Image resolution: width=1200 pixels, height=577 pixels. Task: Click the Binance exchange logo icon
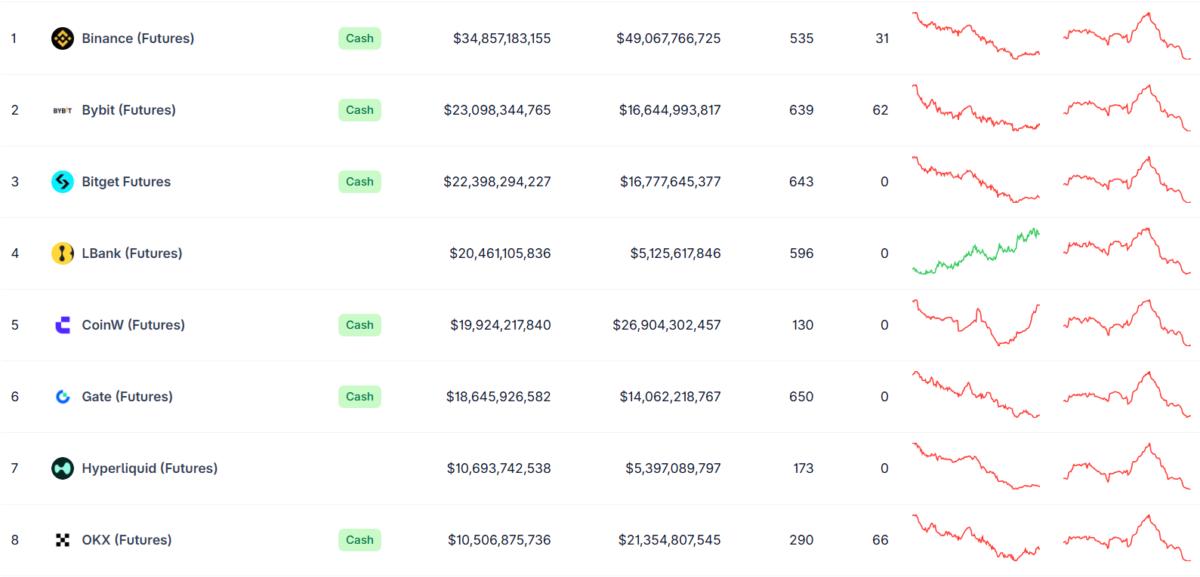pos(62,39)
